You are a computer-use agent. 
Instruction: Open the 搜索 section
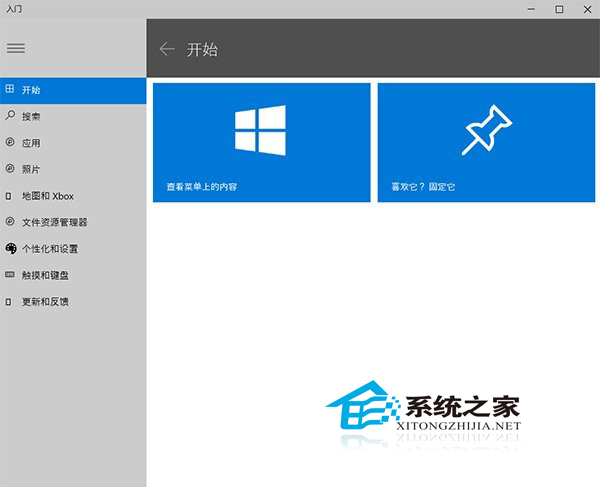[x=73, y=116]
